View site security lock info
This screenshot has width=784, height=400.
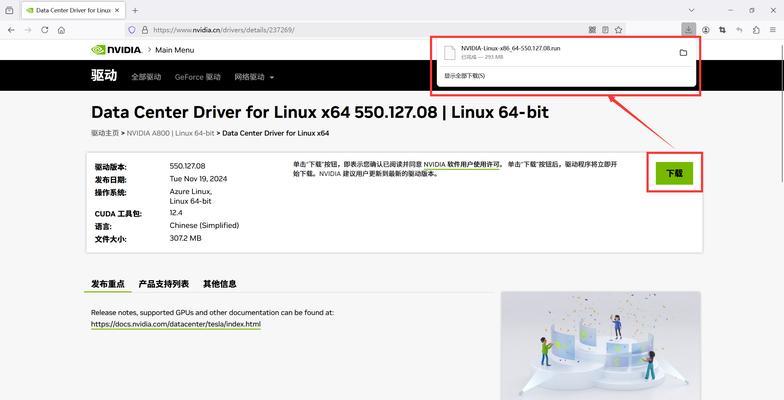click(x=144, y=30)
